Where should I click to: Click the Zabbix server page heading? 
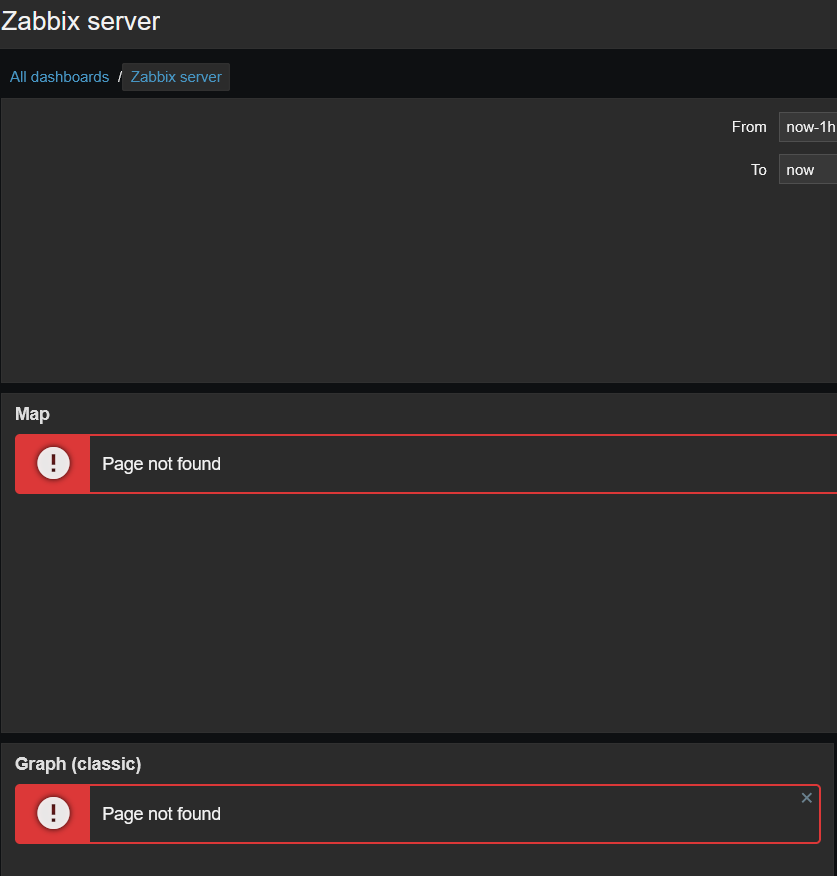pyautogui.click(x=80, y=21)
